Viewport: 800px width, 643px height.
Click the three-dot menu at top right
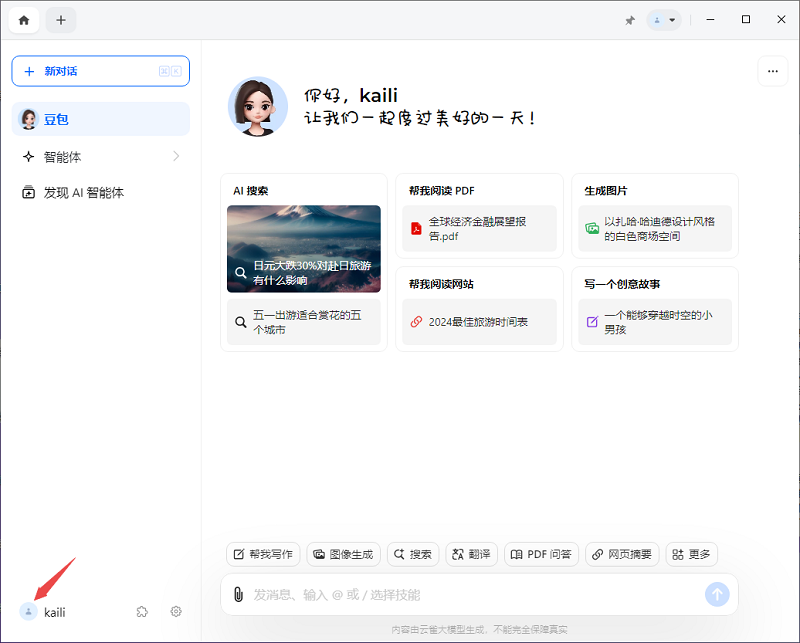[773, 71]
